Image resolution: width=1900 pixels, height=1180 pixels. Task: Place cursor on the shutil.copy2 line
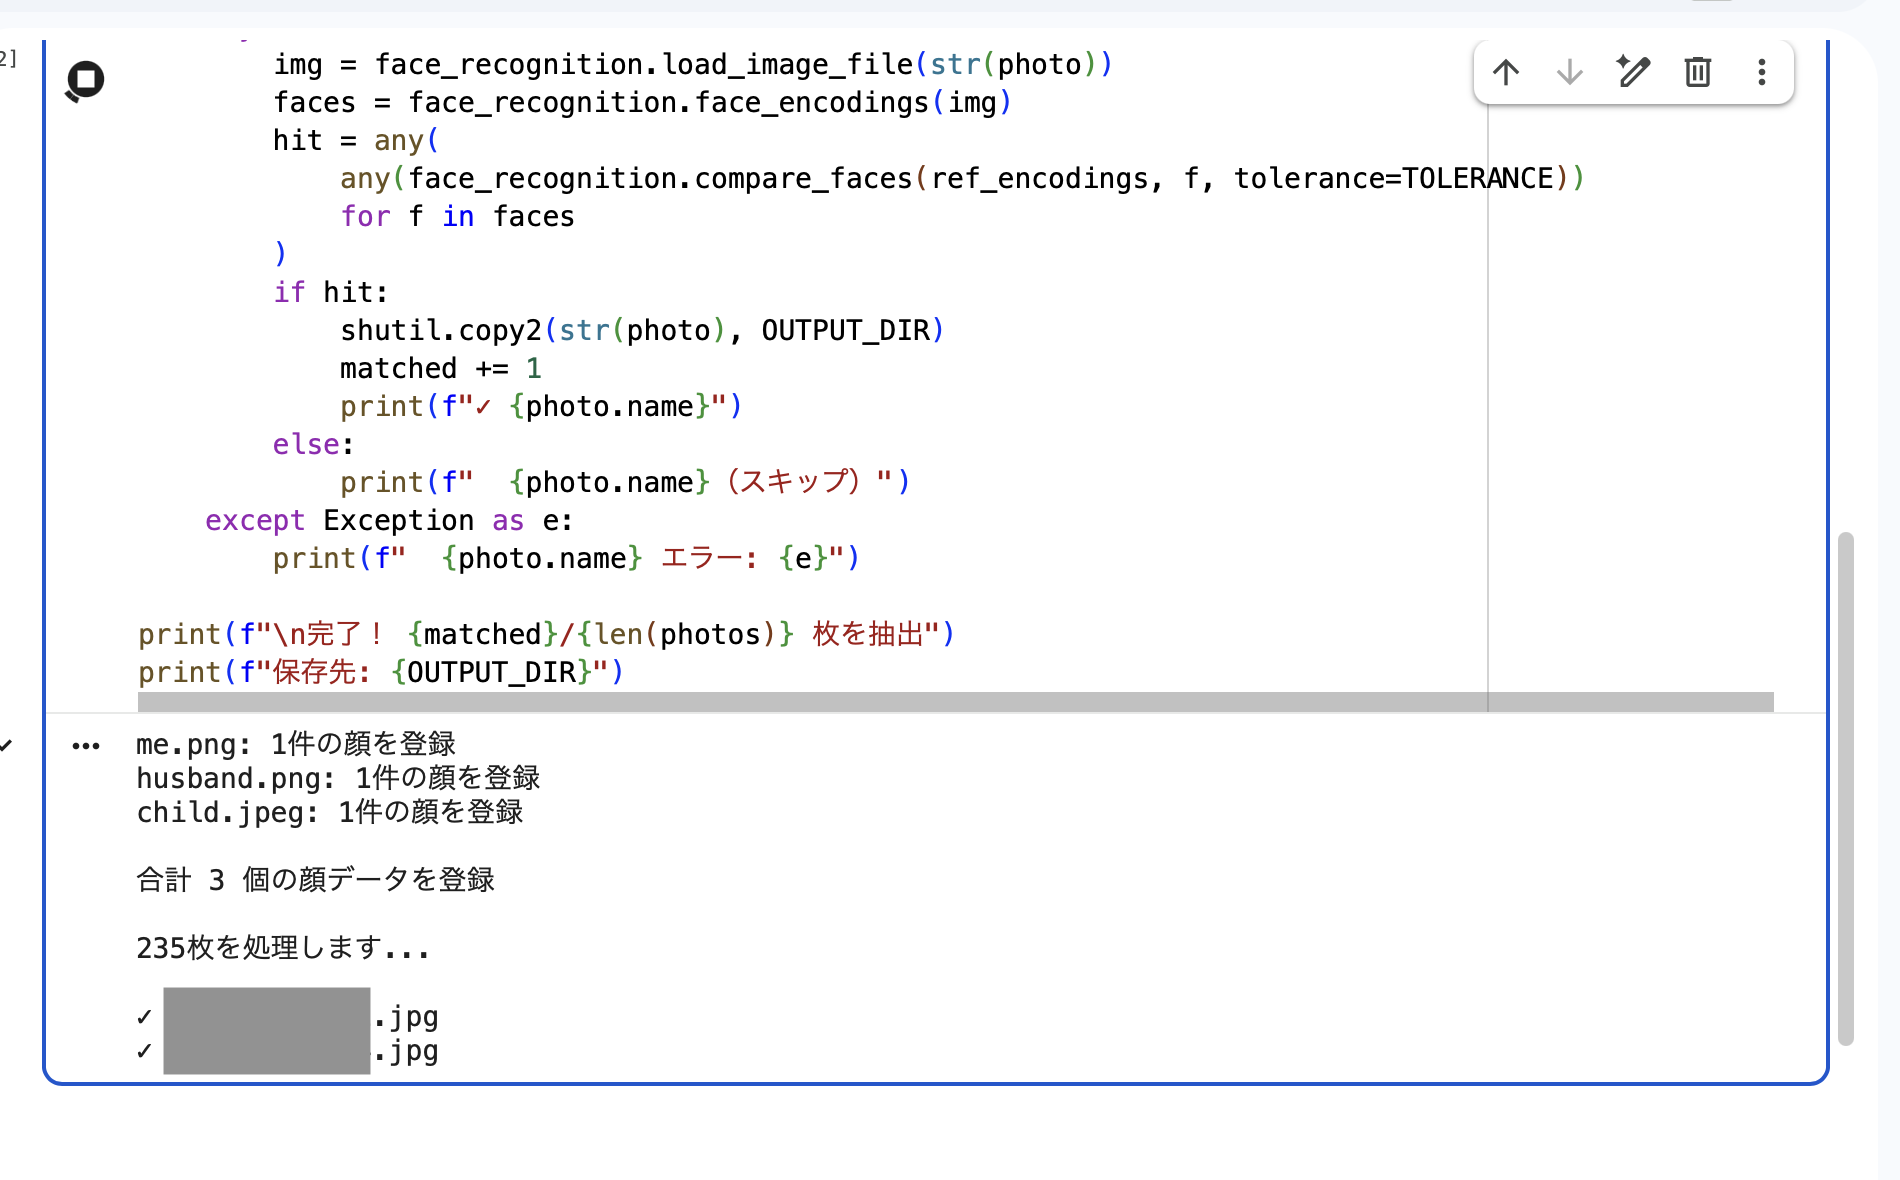click(x=640, y=331)
